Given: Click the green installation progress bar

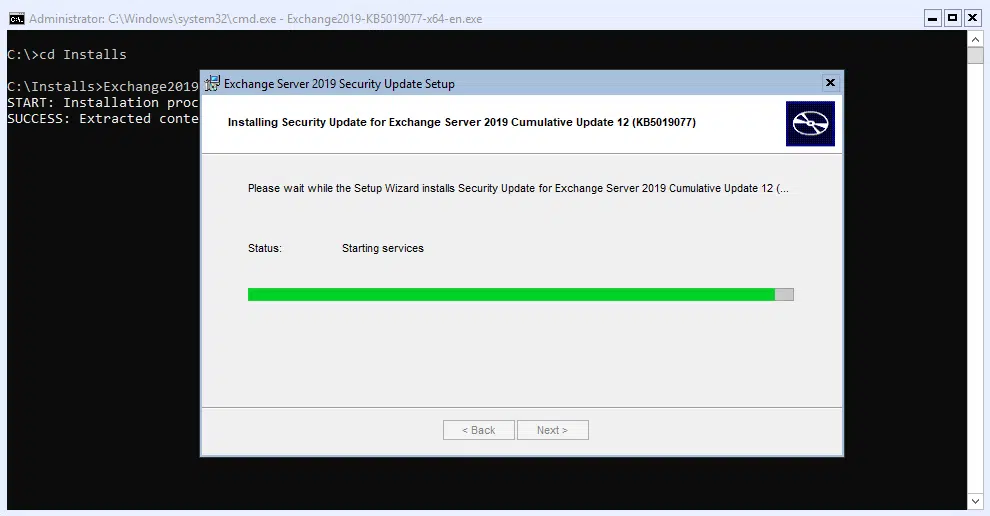Looking at the screenshot, I should coord(521,294).
